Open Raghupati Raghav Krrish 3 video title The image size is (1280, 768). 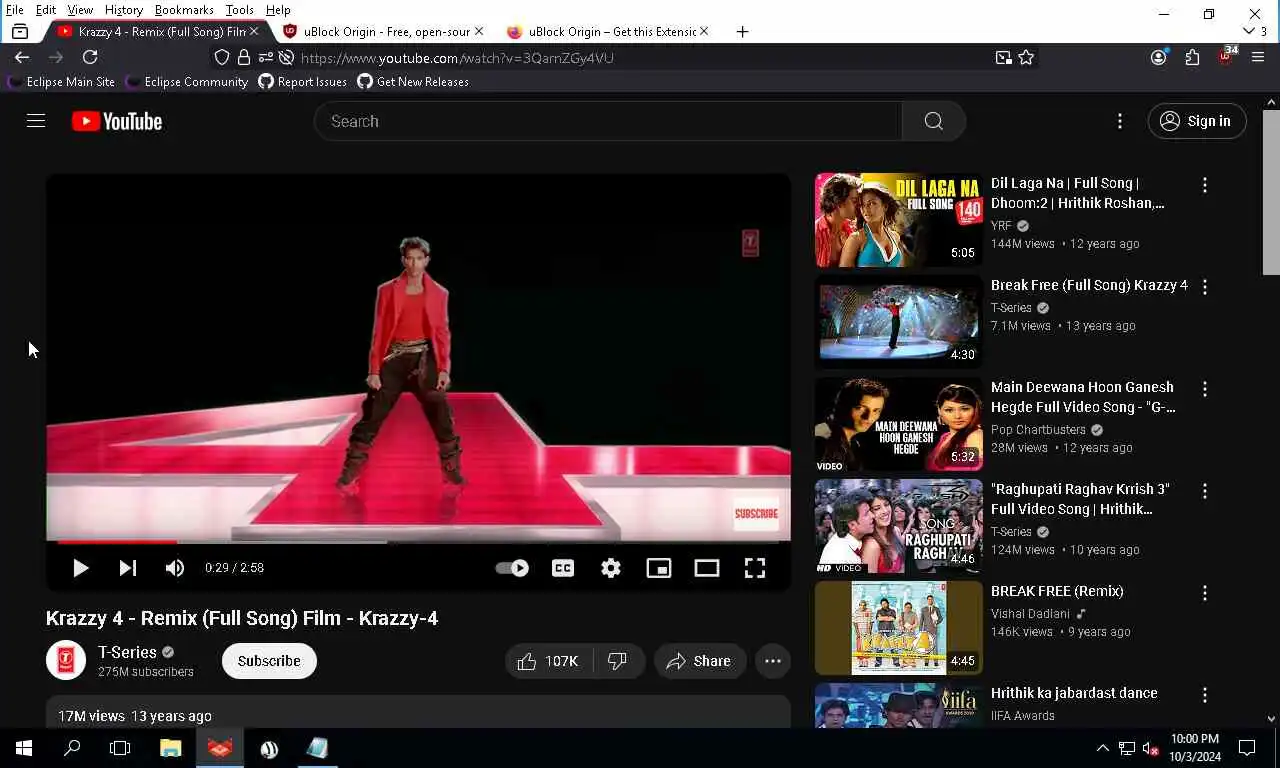(1080, 499)
